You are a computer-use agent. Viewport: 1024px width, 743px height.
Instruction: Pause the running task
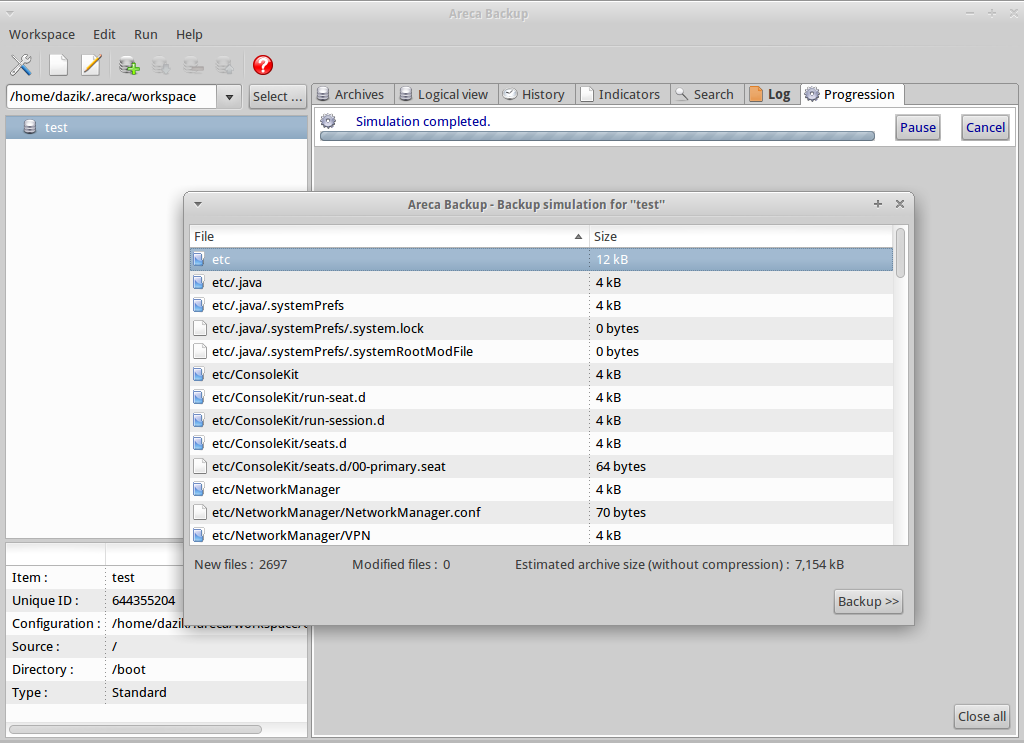(918, 127)
